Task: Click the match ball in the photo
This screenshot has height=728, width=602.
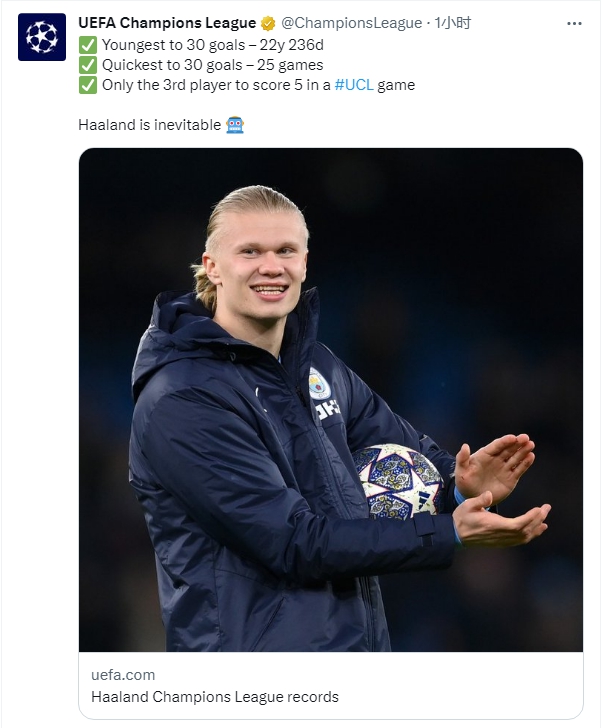Action: point(398,480)
